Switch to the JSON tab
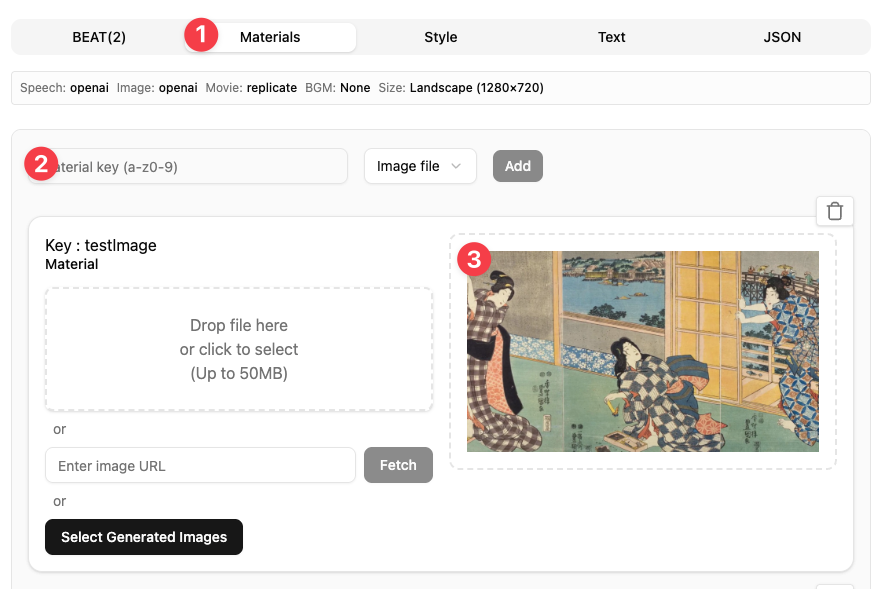The width and height of the screenshot is (875, 589). tap(782, 37)
